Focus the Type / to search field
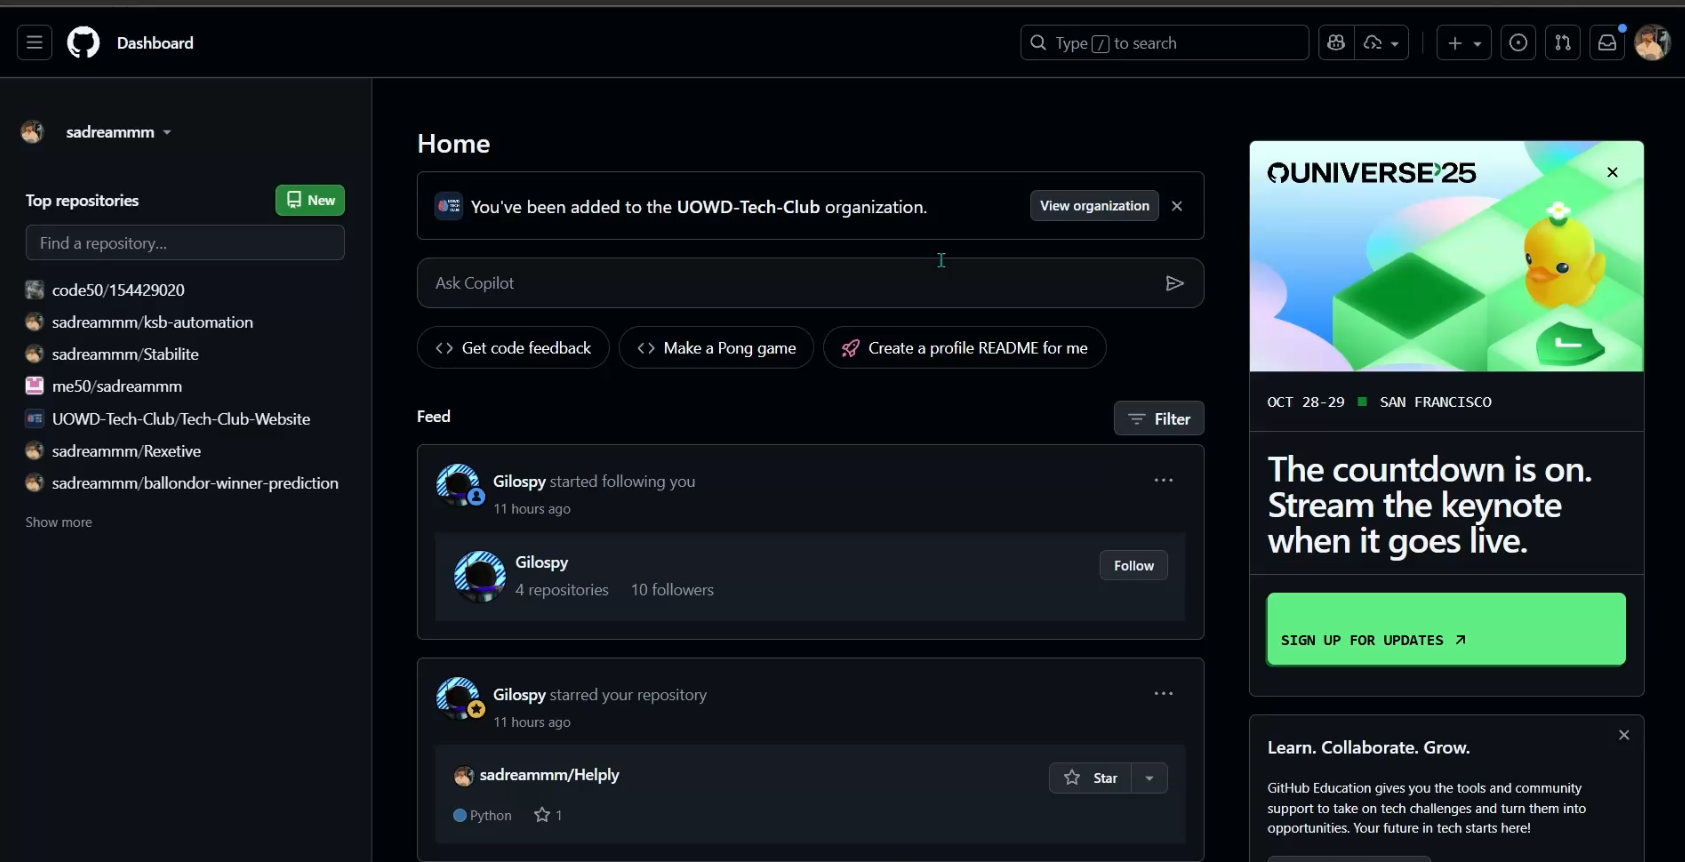 coord(1164,43)
